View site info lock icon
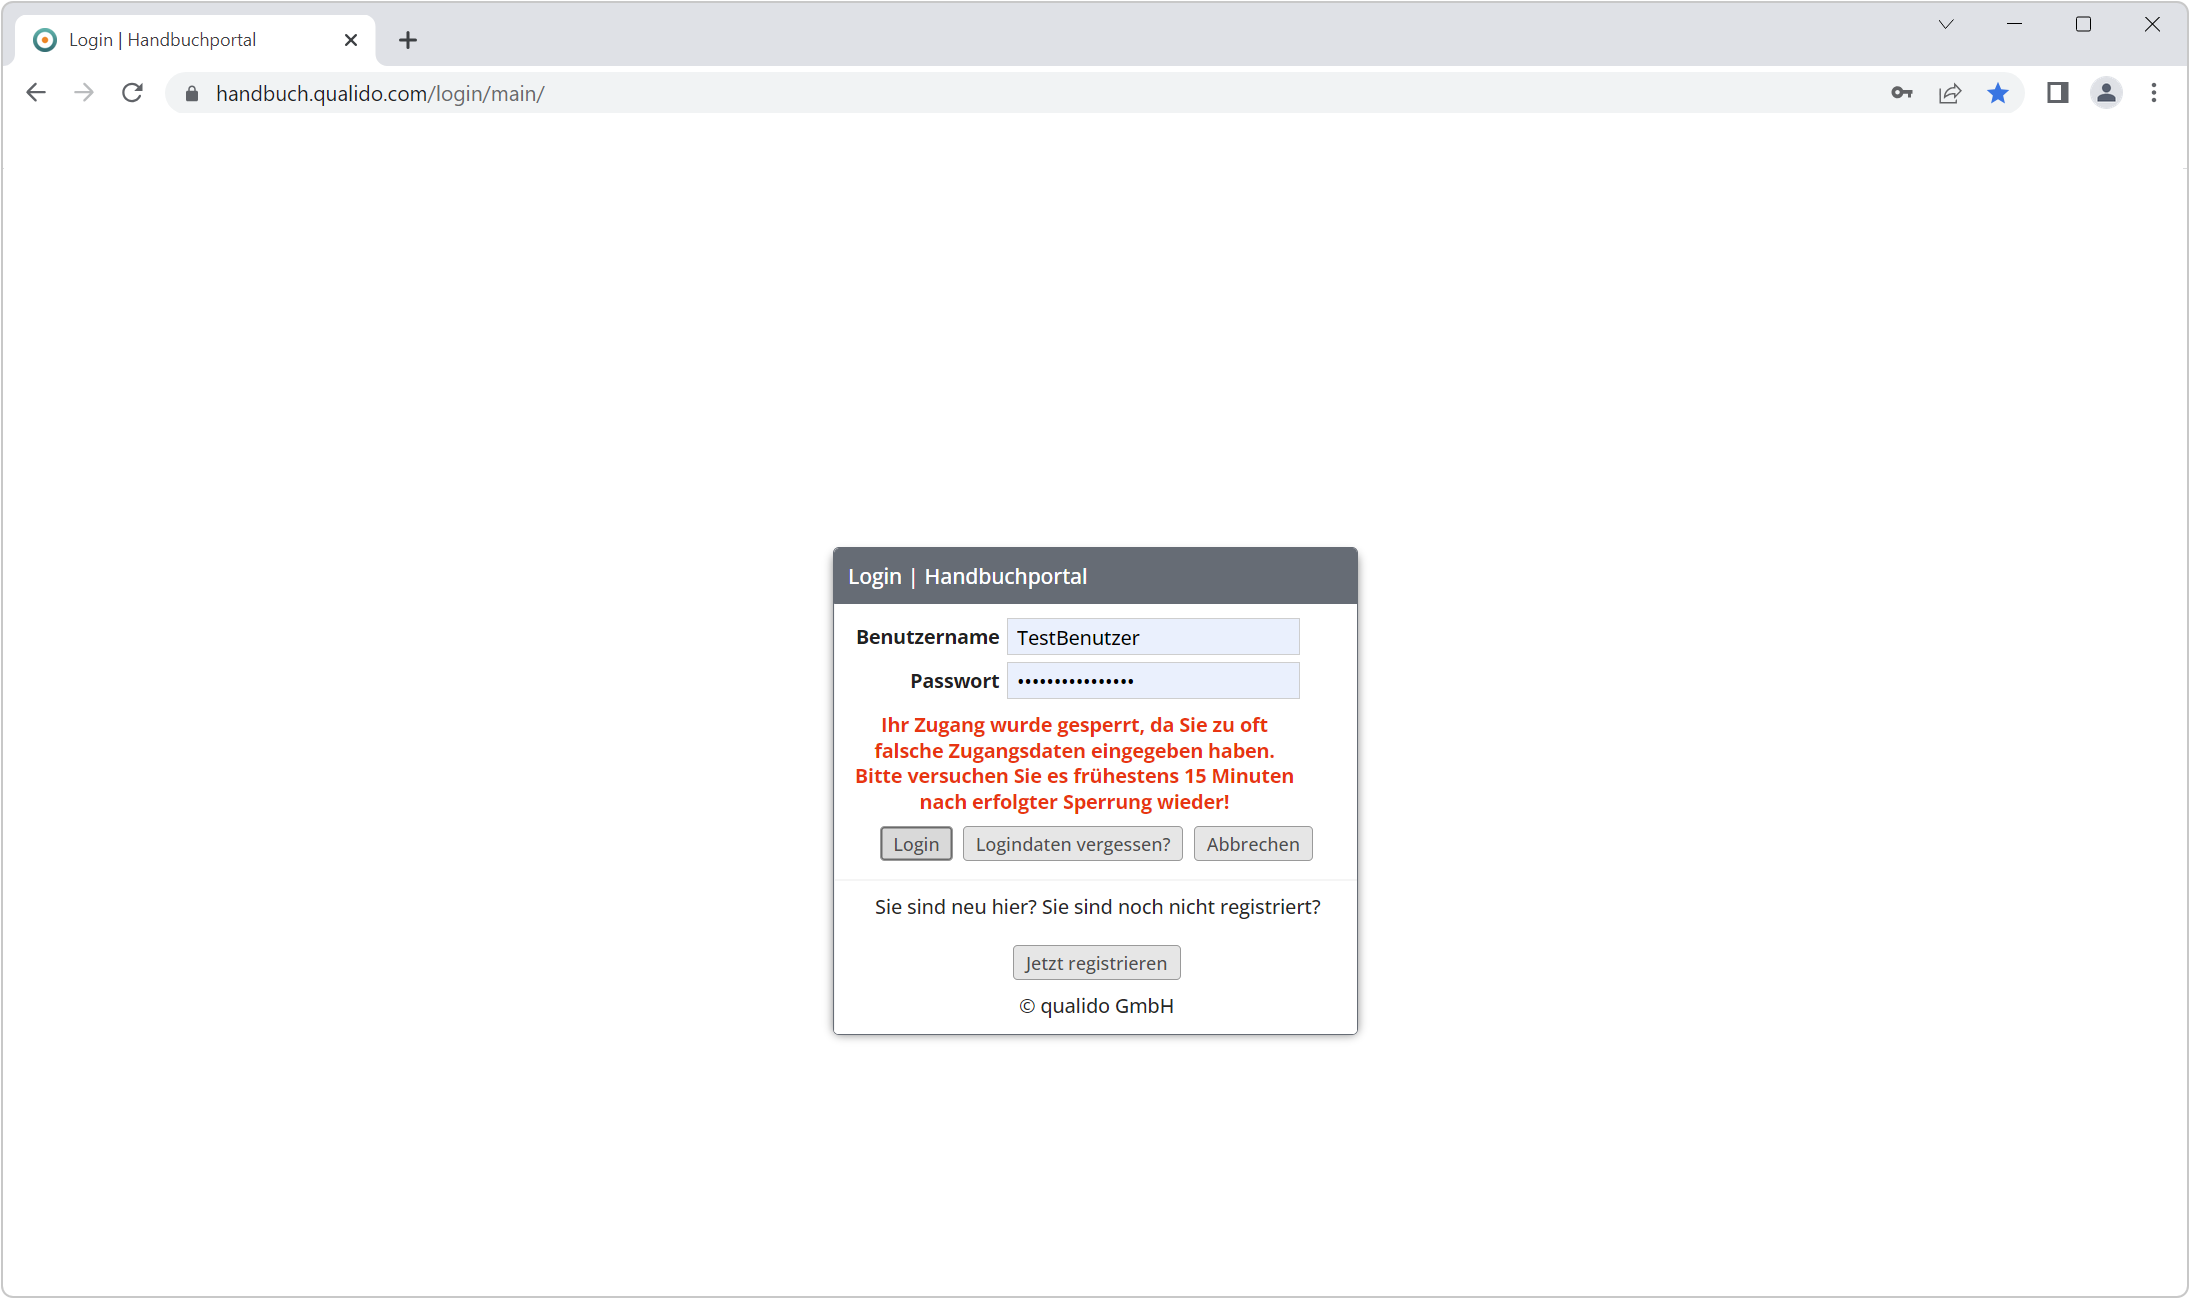The height and width of the screenshot is (1299, 2190). click(192, 93)
